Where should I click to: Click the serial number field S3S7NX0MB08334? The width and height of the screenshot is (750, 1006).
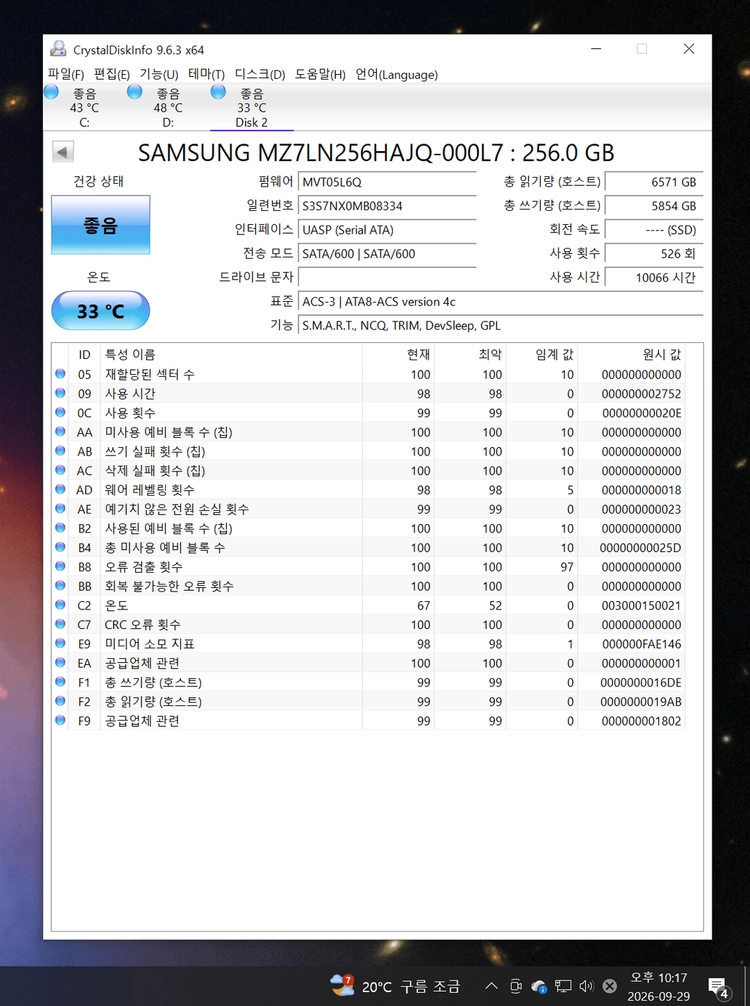pyautogui.click(x=387, y=206)
